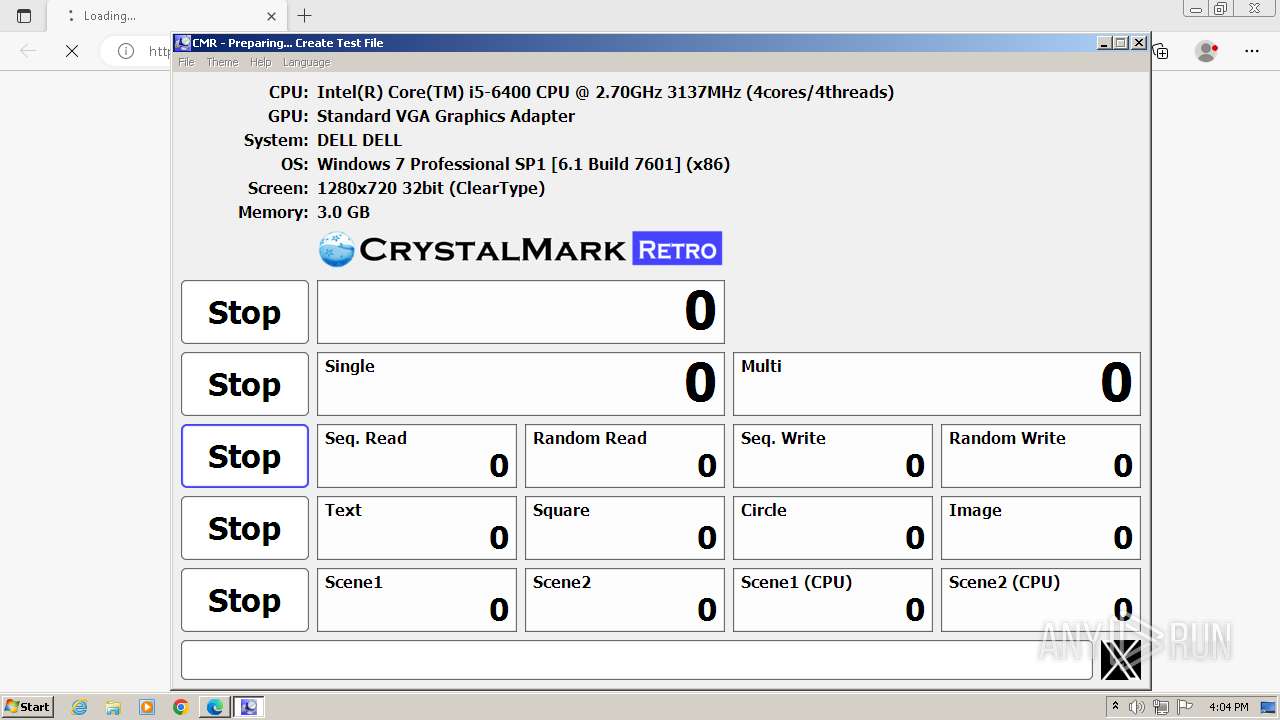Click the Multi CPU score box

pyautogui.click(x=937, y=384)
